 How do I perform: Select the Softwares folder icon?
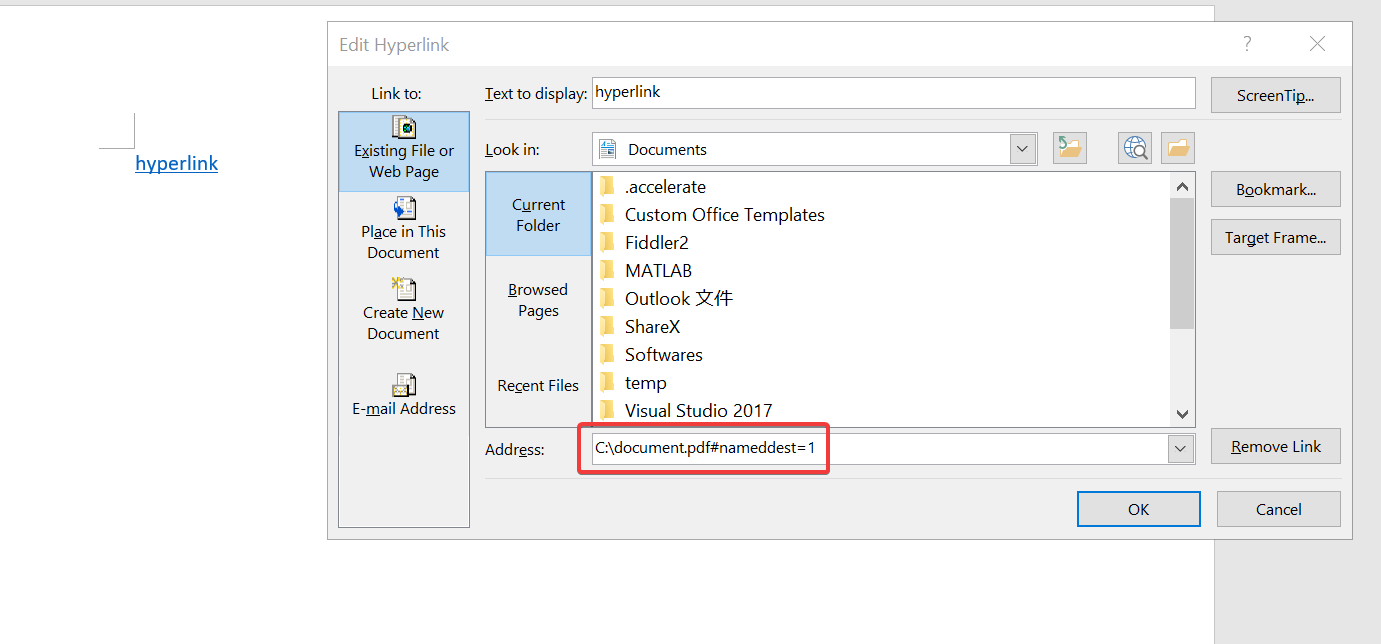(606, 355)
